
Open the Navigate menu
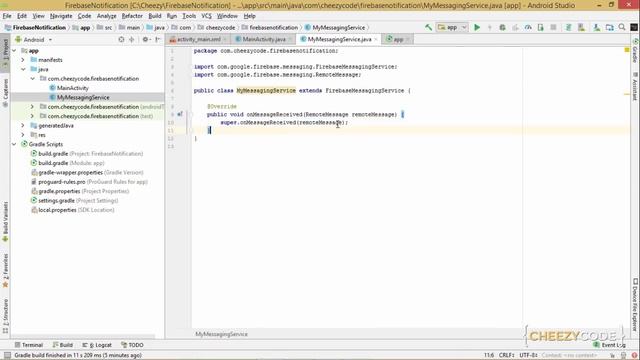(x=61, y=16)
